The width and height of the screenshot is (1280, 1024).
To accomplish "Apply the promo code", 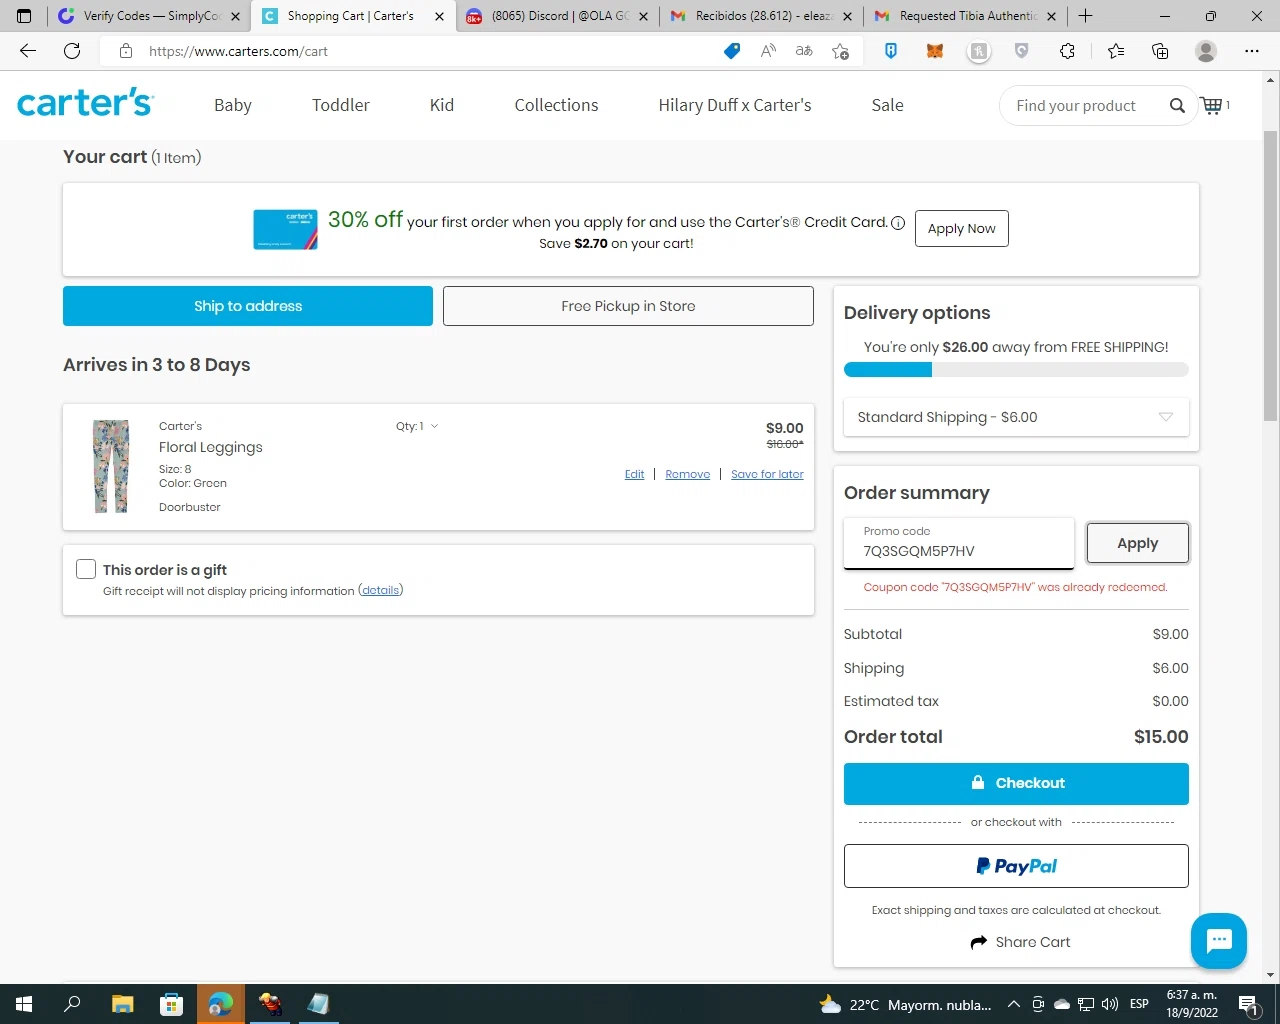I will 1138,543.
